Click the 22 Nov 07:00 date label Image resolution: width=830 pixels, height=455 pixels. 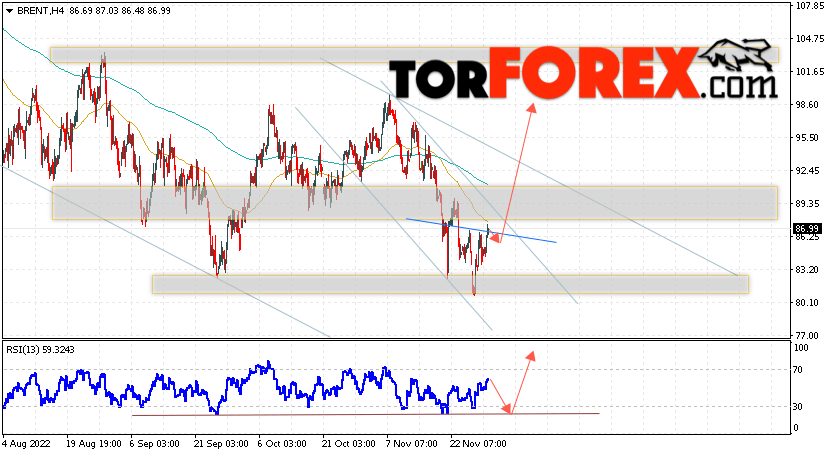pyautogui.click(x=477, y=443)
